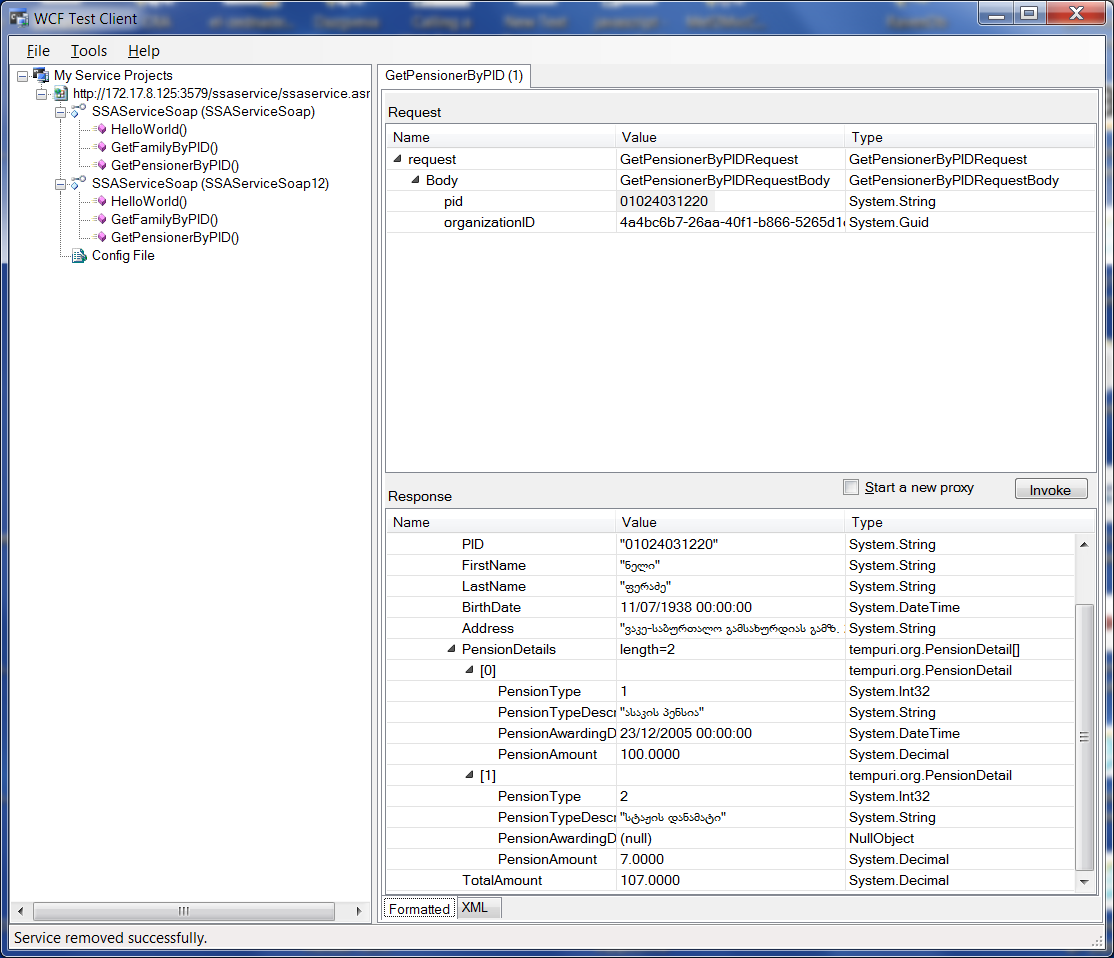The image size is (1114, 958).
Task: Collapse PensionDetails item [1] node
Action: tap(470, 776)
